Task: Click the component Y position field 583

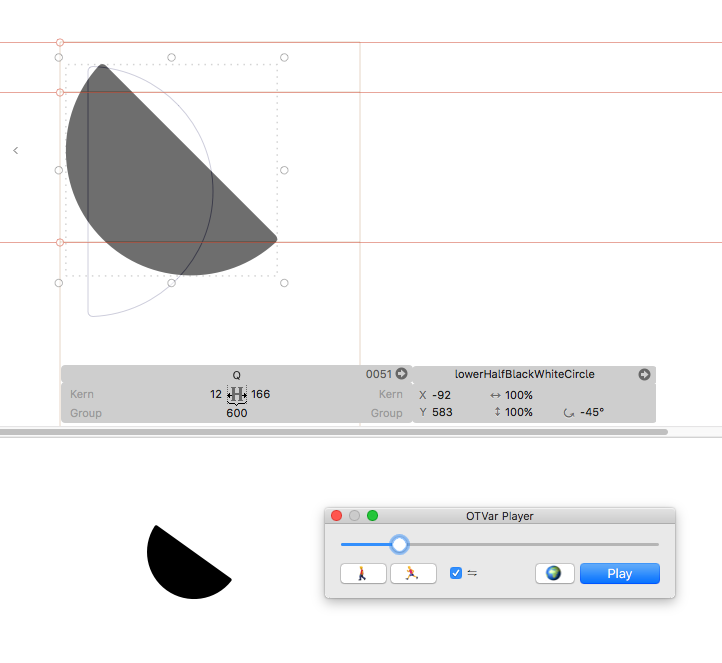Action: click(441, 412)
